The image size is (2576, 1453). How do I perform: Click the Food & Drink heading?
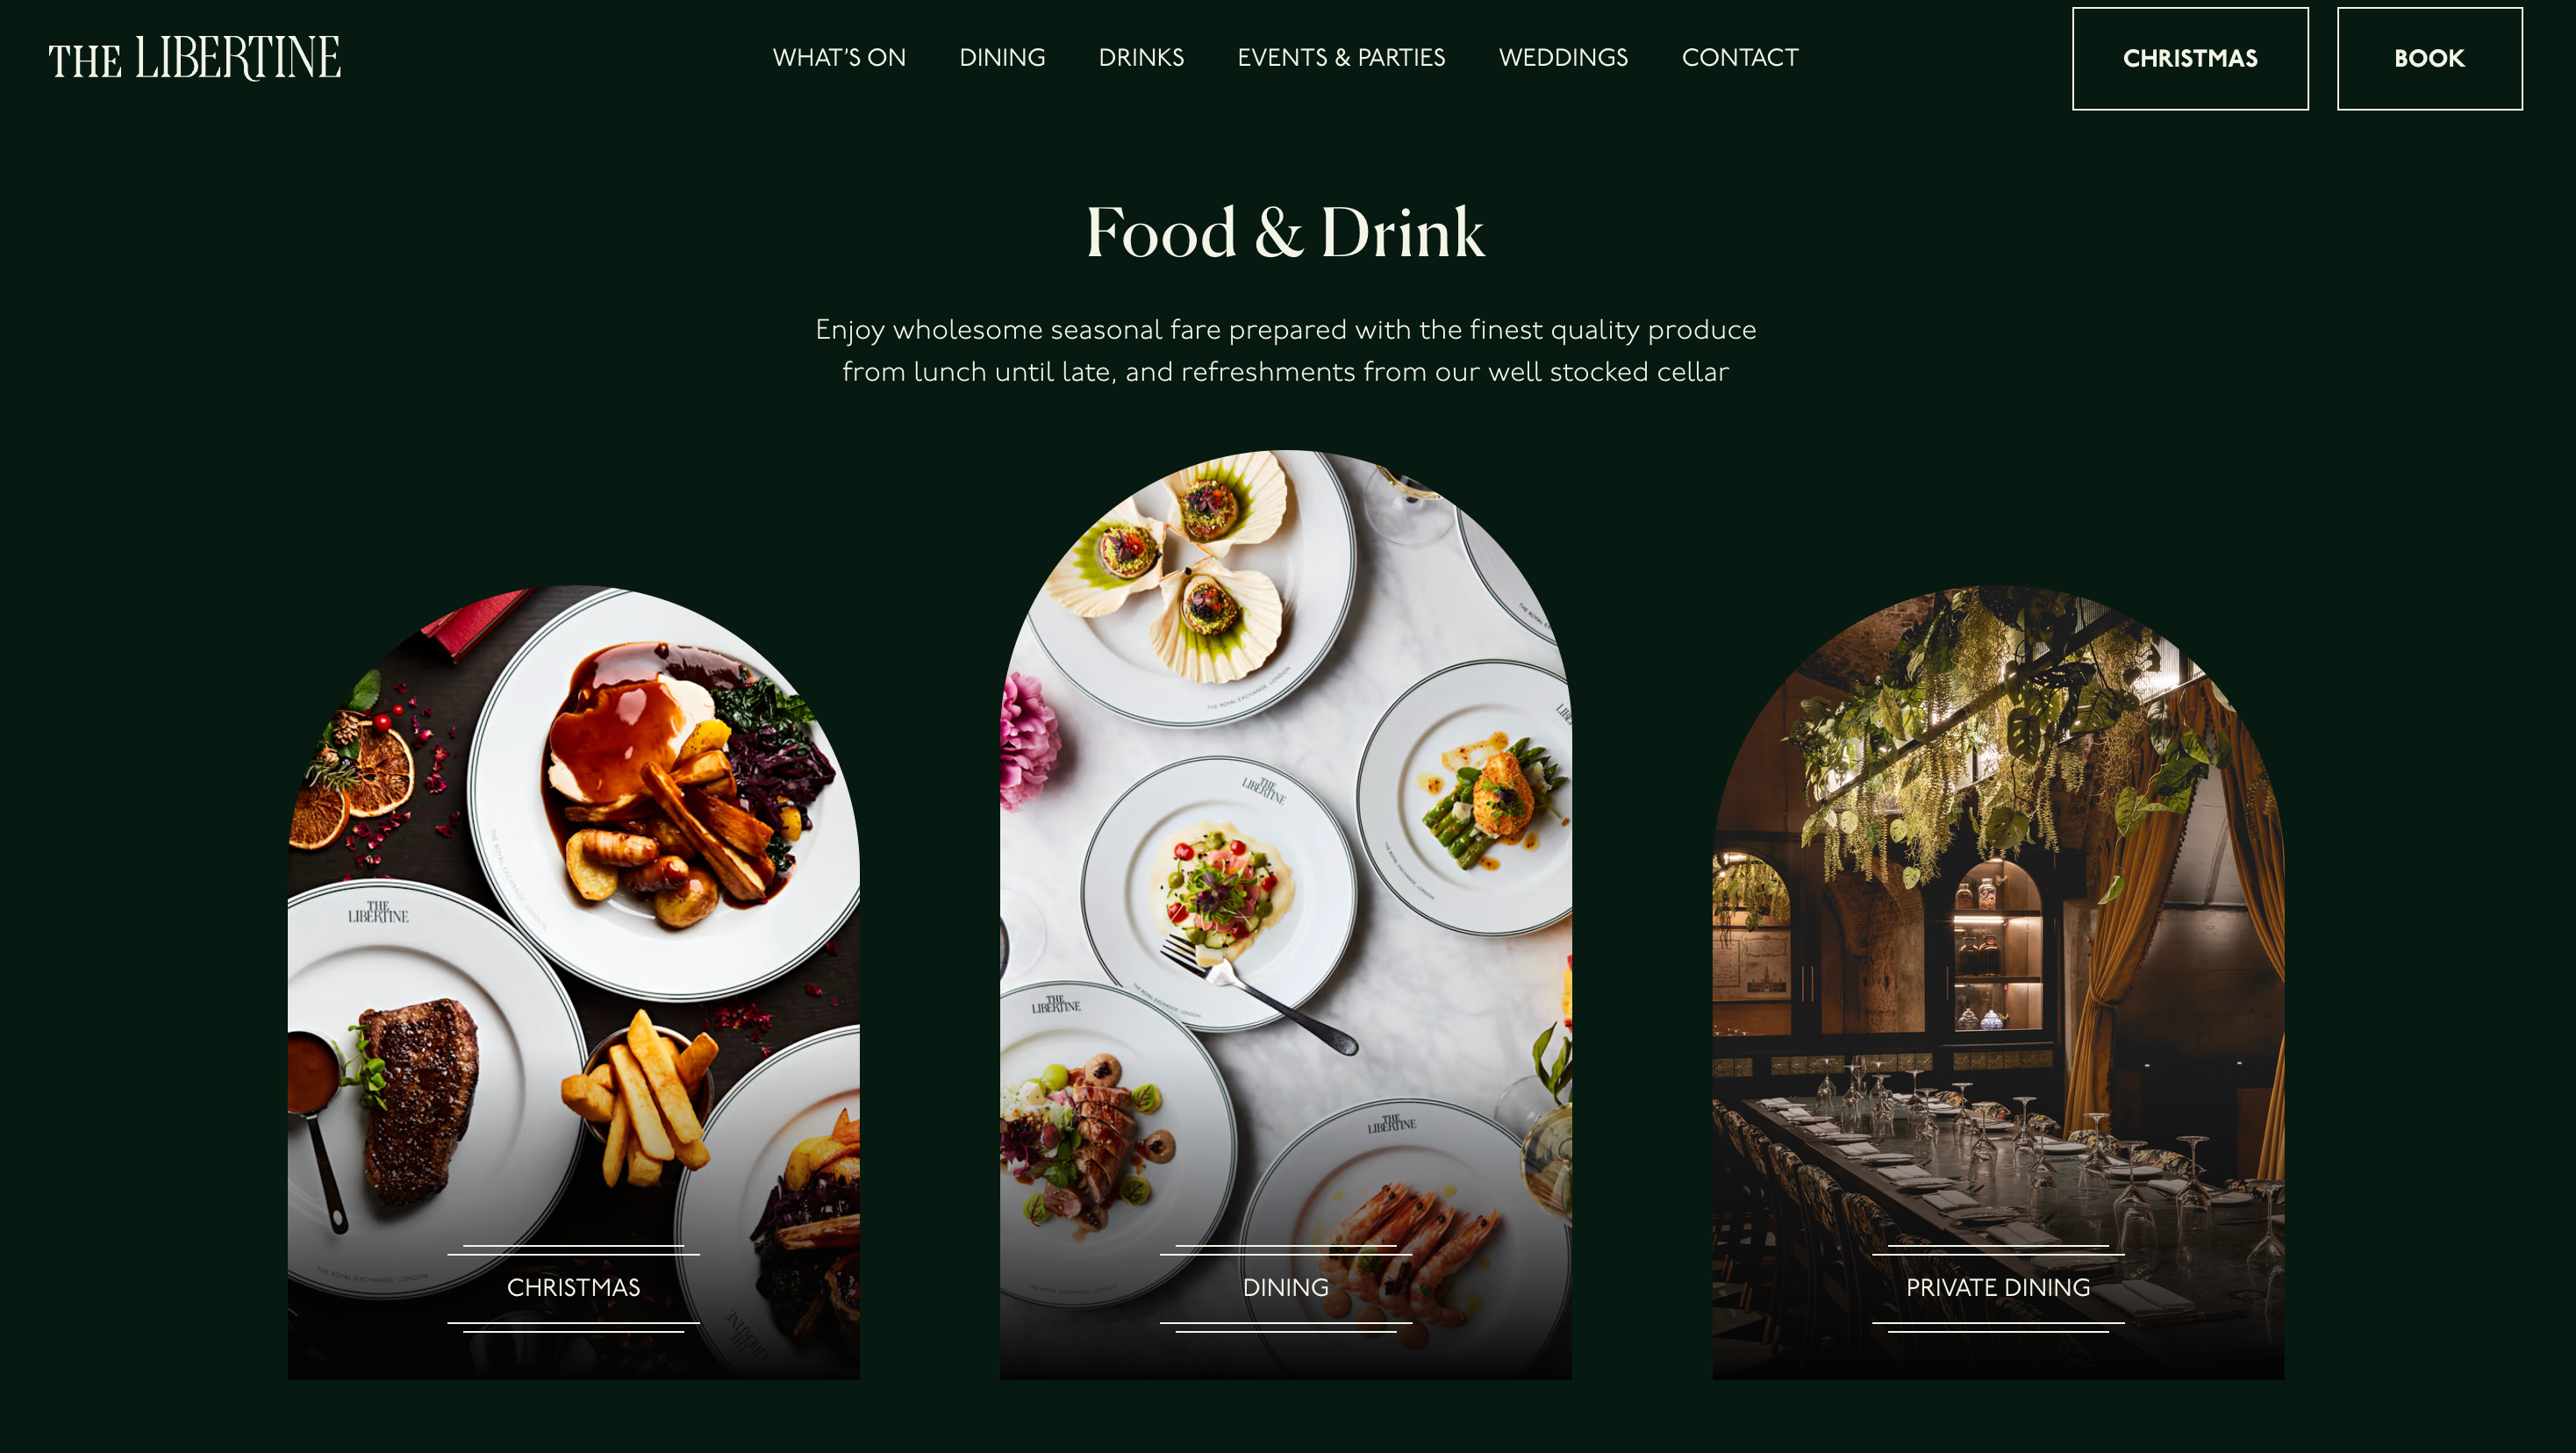click(x=1285, y=233)
